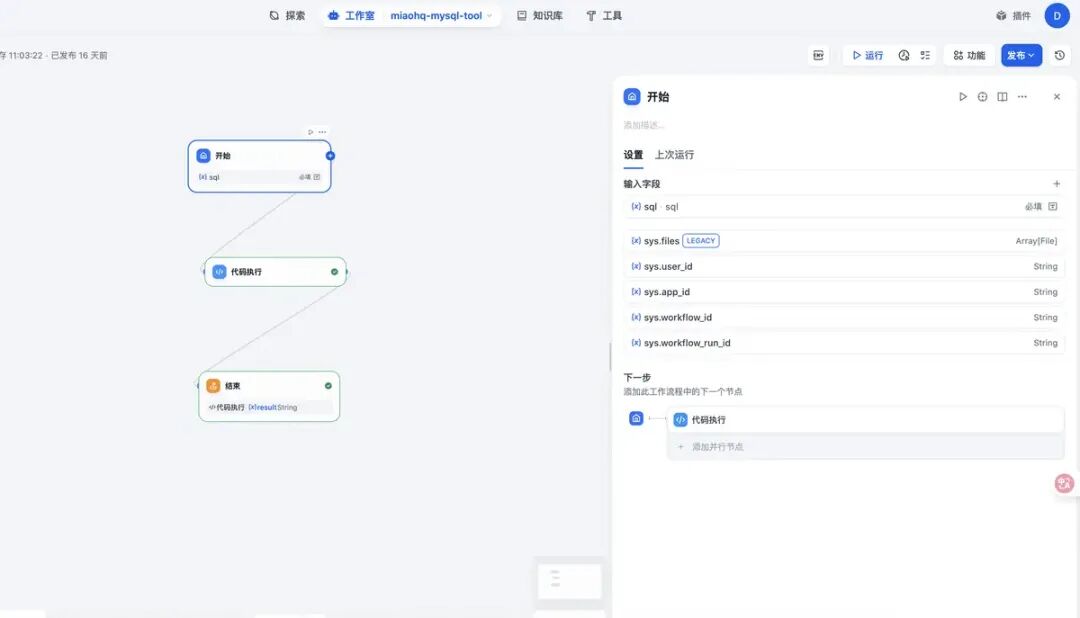The height and width of the screenshot is (618, 1080).
Task: Click 添加并行节点 to add parallel node
Action: [x=866, y=446]
